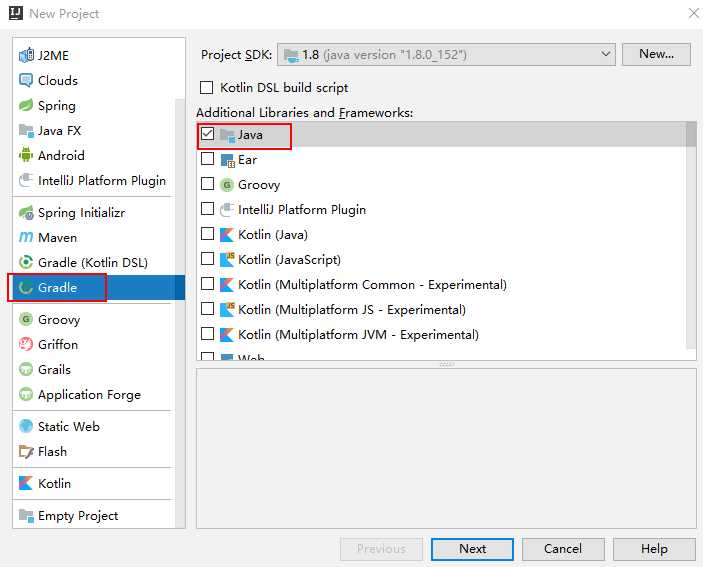Click the Griffon icon
The width and height of the screenshot is (703, 567).
(x=26, y=344)
